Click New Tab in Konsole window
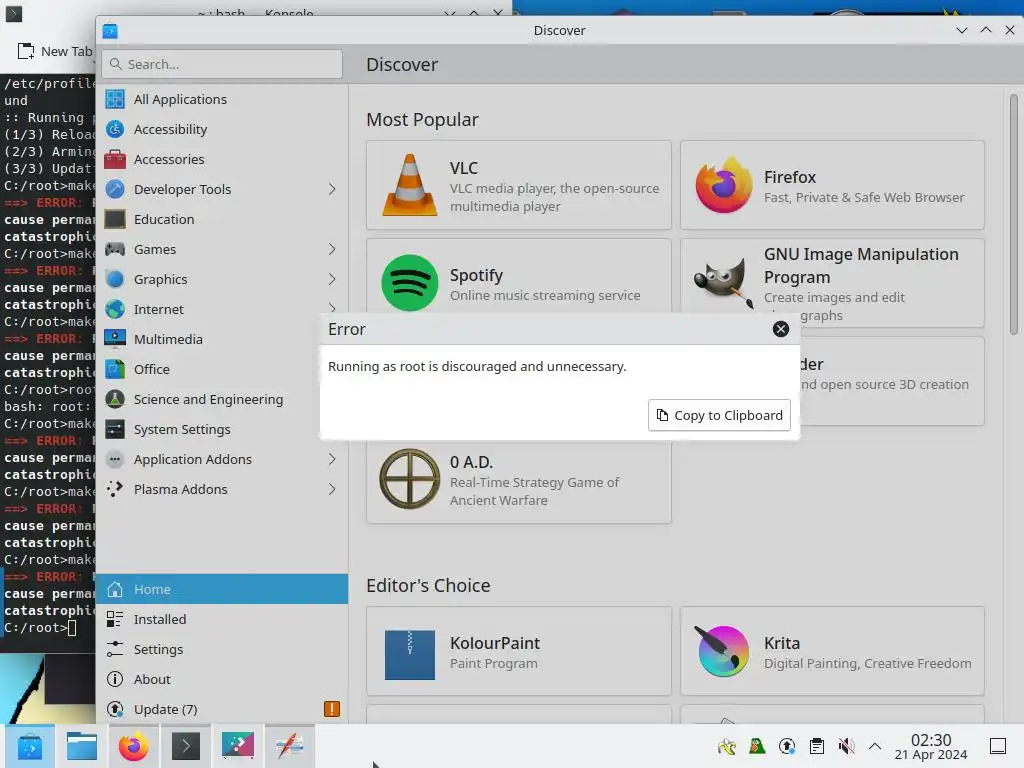Screen dimensions: 1024x768 [x=55, y=52]
